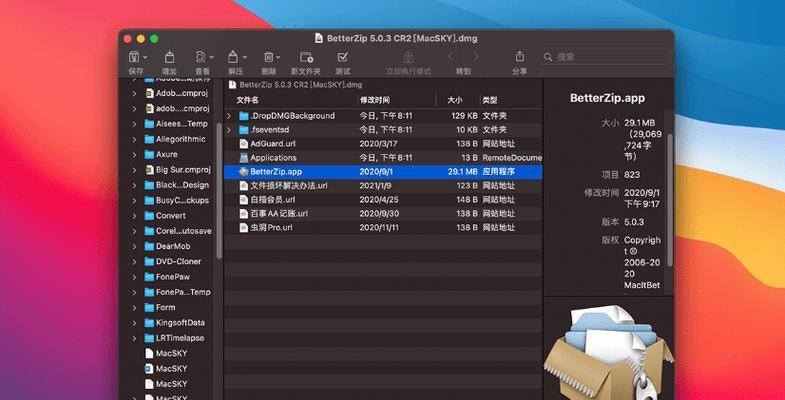785x400 pixels.
Task: Click the 129 KB size cell
Action: tap(464, 116)
